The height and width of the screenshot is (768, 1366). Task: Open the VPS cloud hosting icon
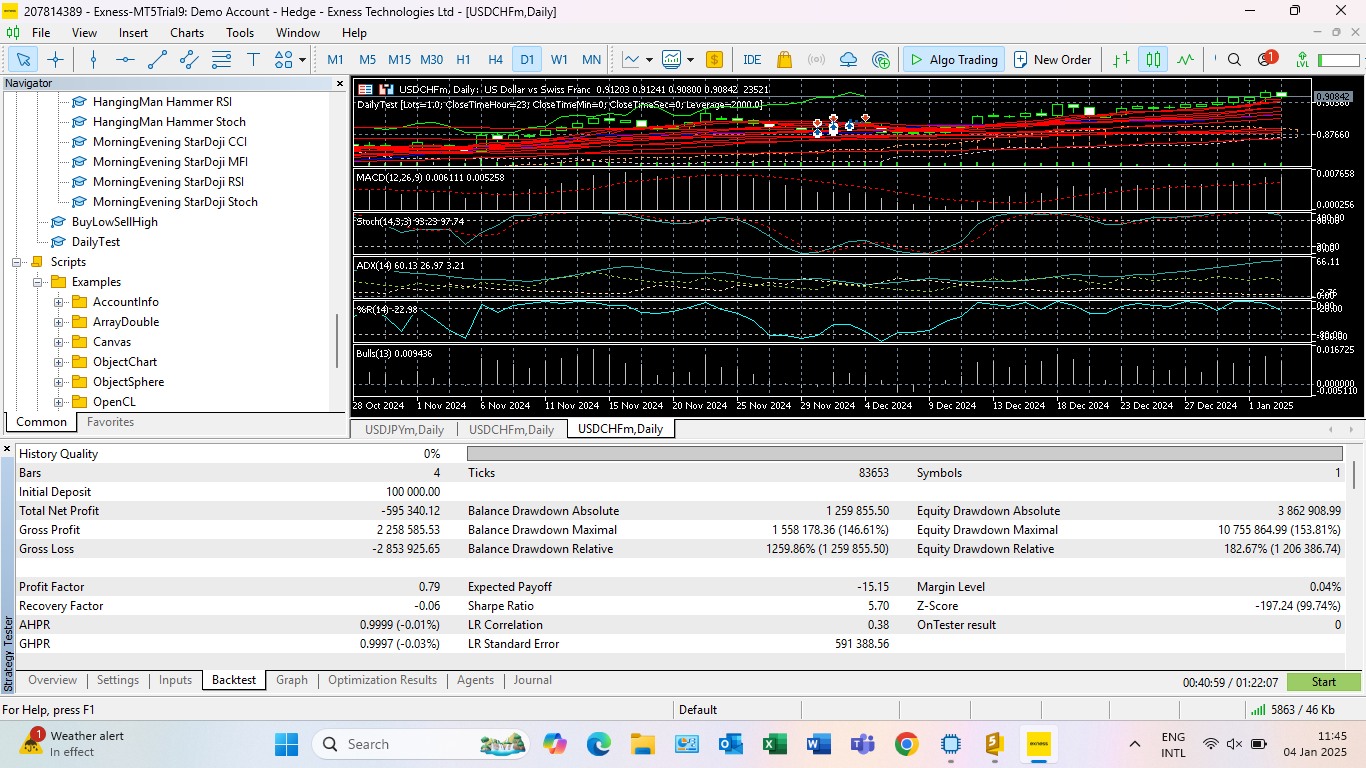click(849, 60)
